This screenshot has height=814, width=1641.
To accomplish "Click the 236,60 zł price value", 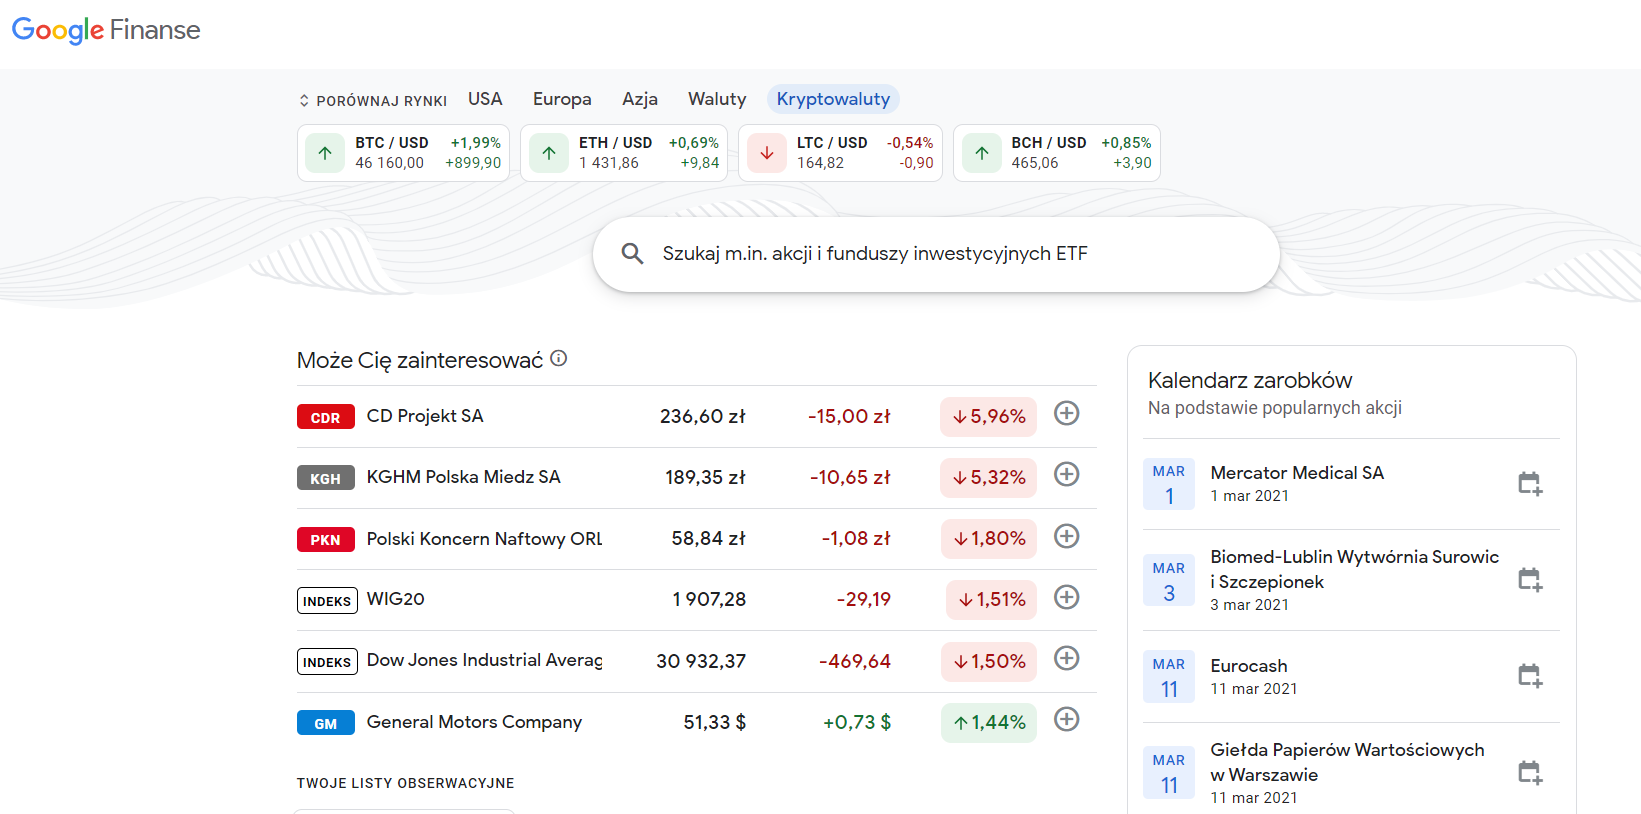I will pyautogui.click(x=703, y=416).
